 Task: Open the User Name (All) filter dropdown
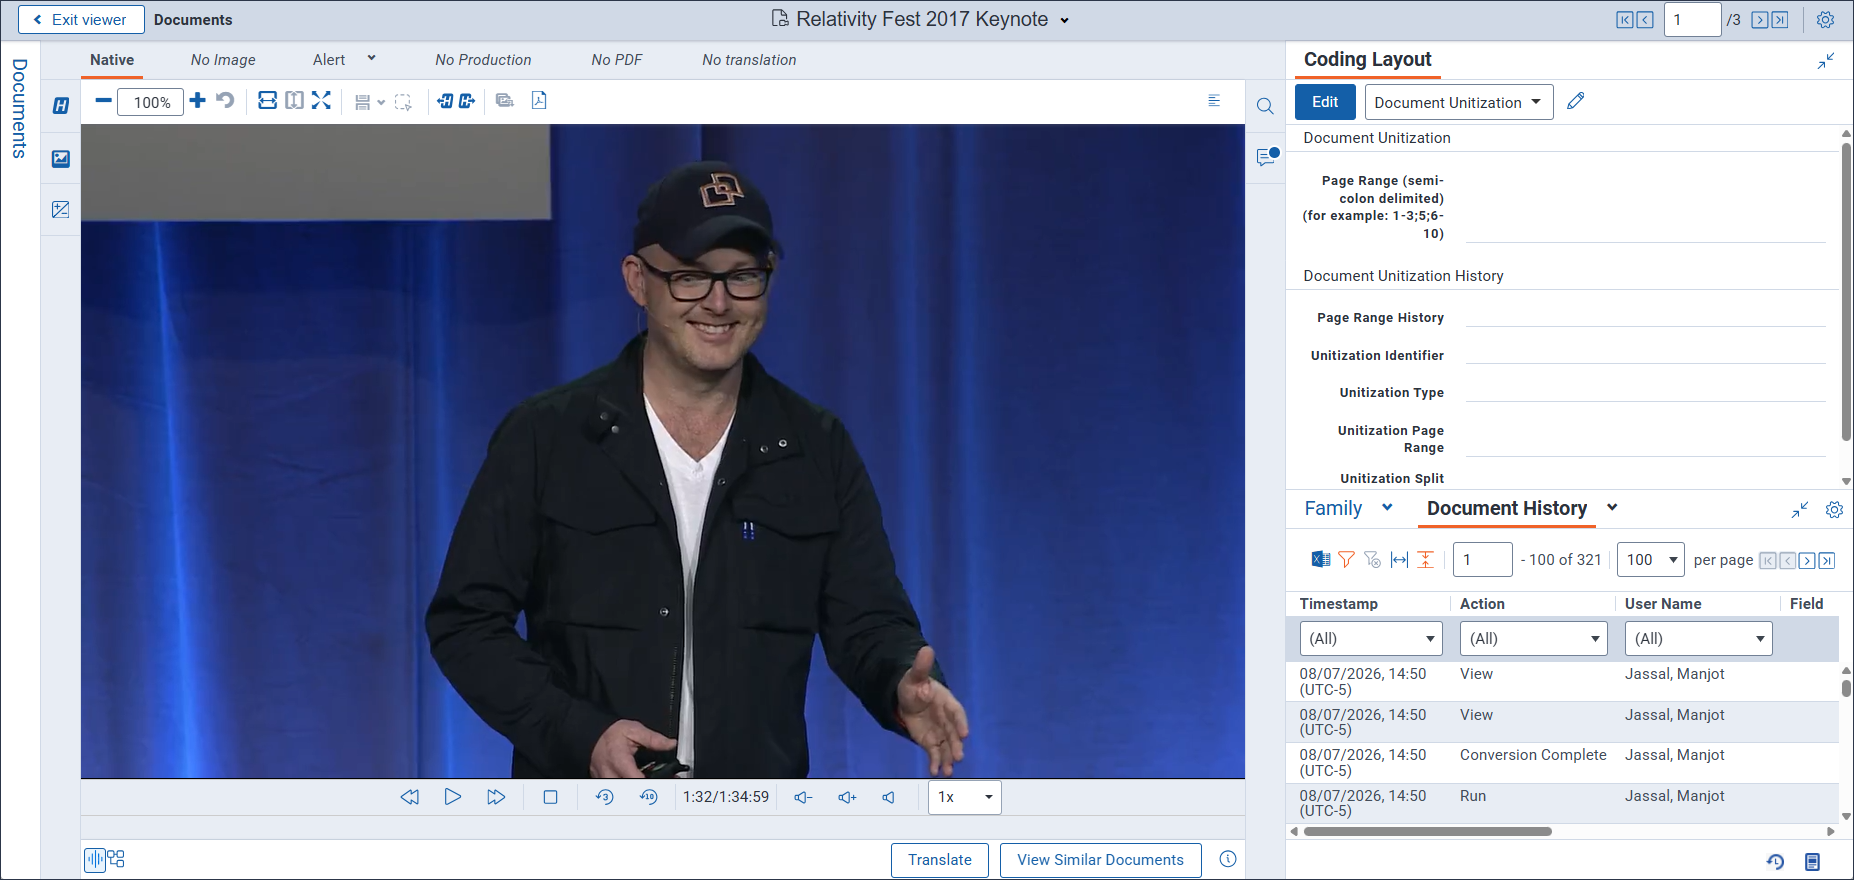pyautogui.click(x=1698, y=638)
